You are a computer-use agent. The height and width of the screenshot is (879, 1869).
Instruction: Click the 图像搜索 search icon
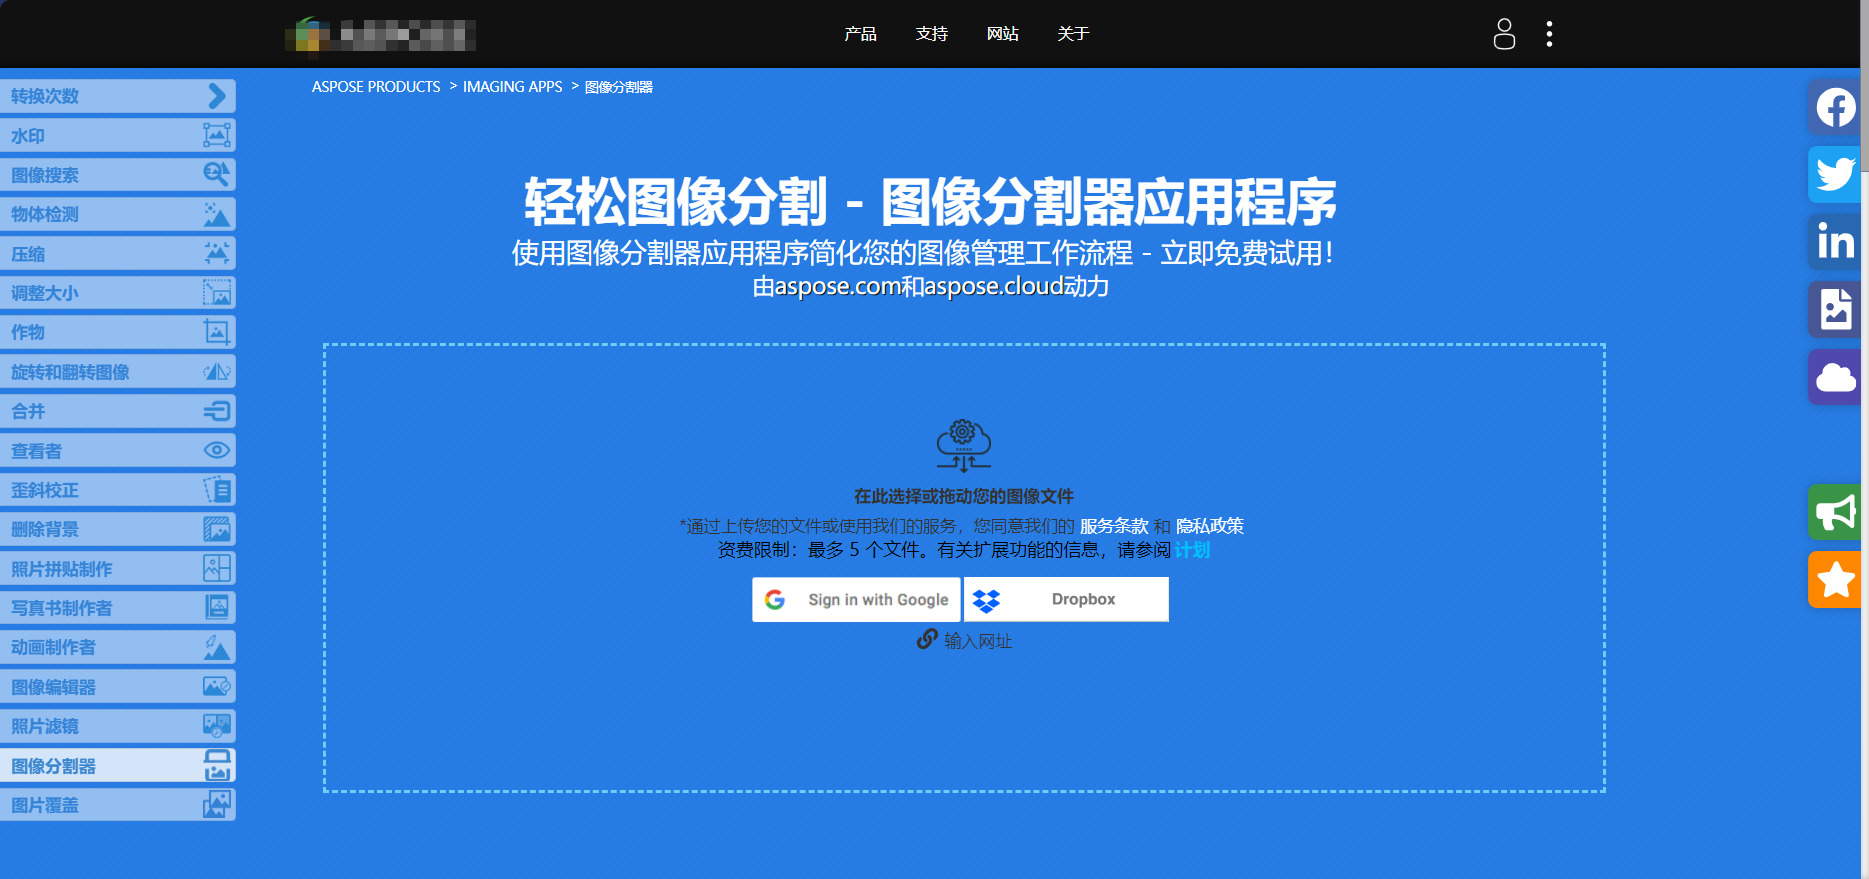[217, 174]
